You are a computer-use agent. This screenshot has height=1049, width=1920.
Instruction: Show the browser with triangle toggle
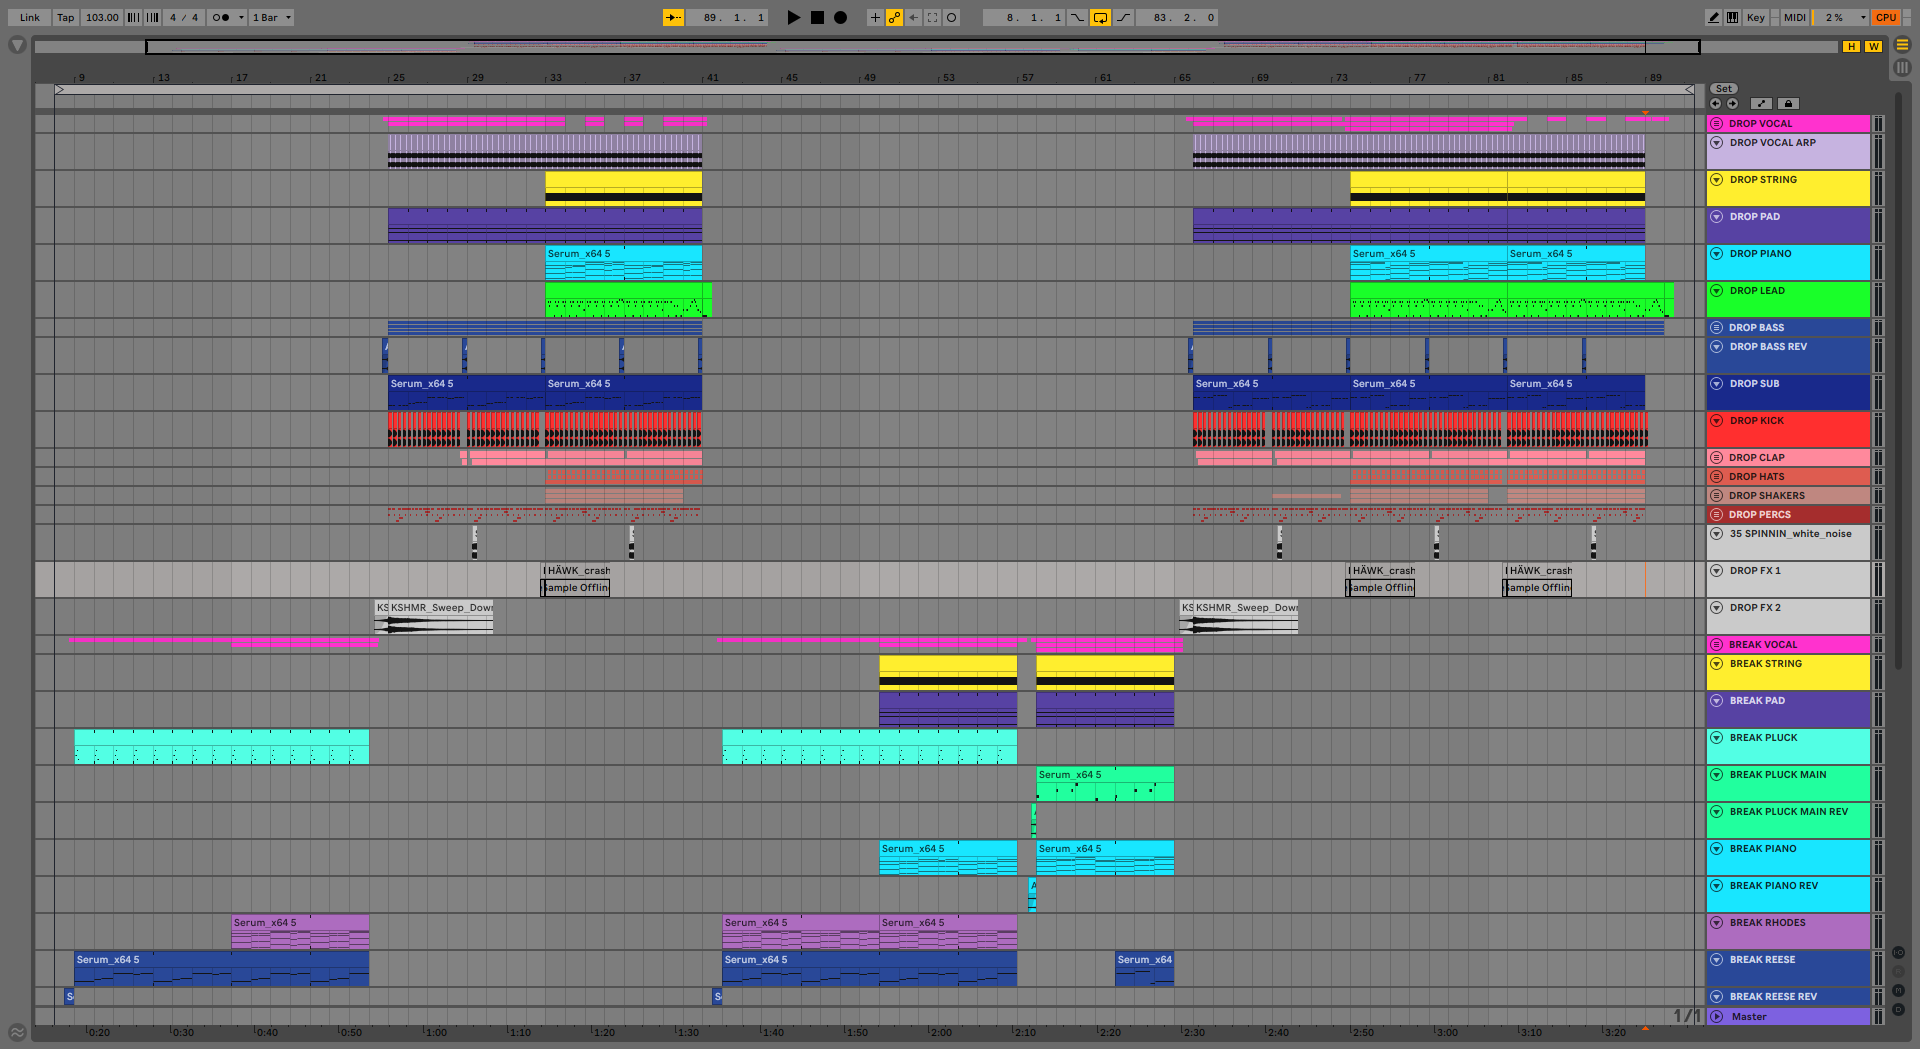[x=17, y=45]
